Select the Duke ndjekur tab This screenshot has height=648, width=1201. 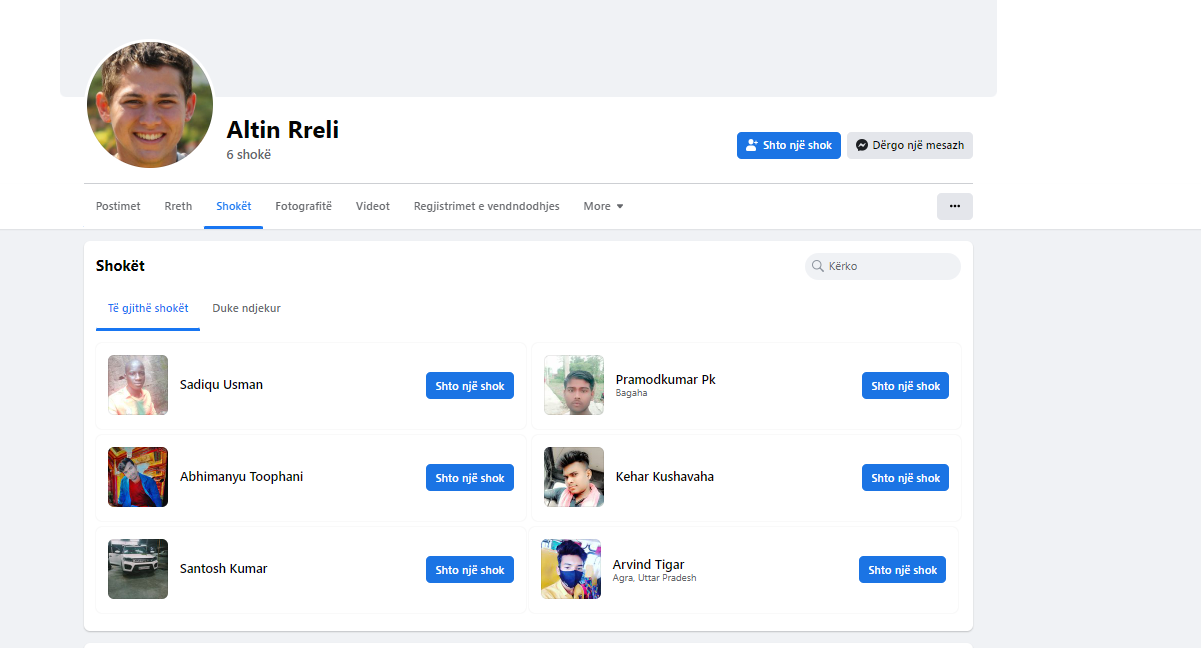pyautogui.click(x=246, y=308)
